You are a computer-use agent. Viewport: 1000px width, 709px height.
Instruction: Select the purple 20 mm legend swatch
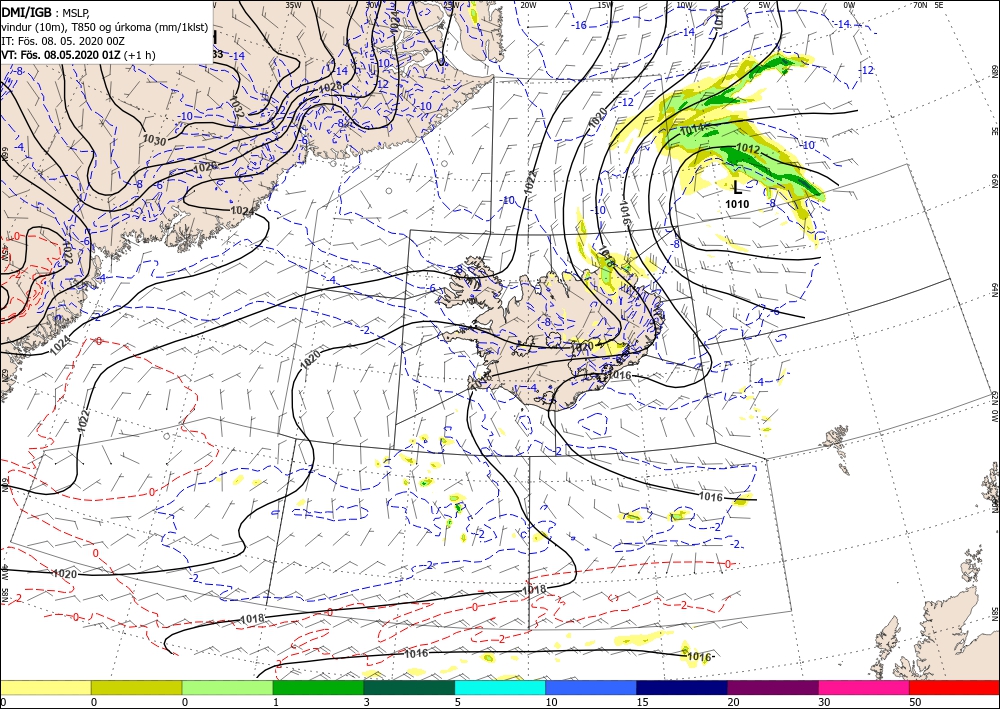click(772, 688)
